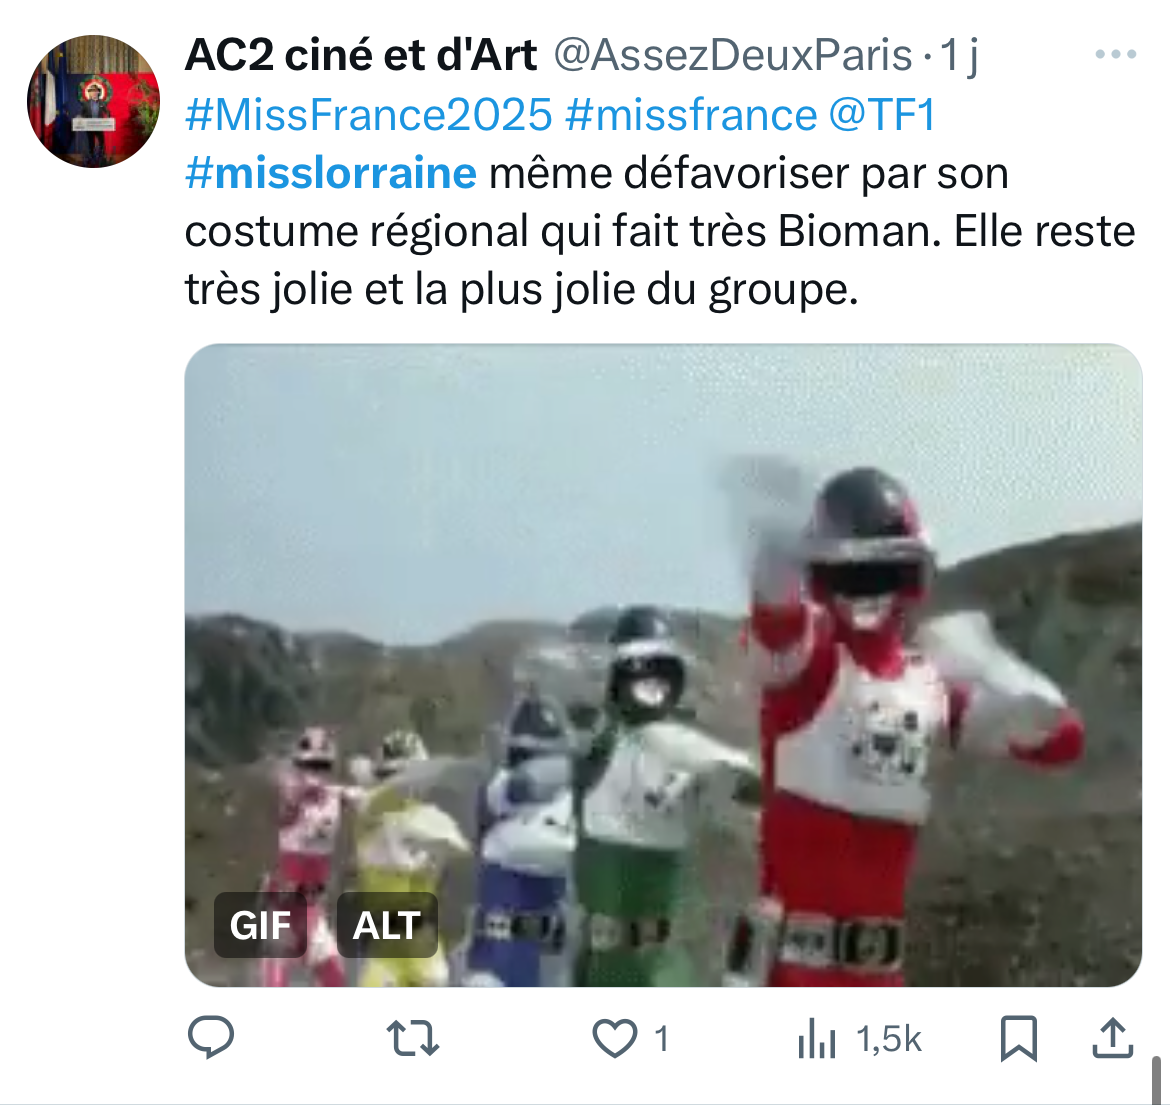This screenshot has width=1170, height=1105.
Task: Open the #misslorraine hashtag
Action: click(331, 173)
